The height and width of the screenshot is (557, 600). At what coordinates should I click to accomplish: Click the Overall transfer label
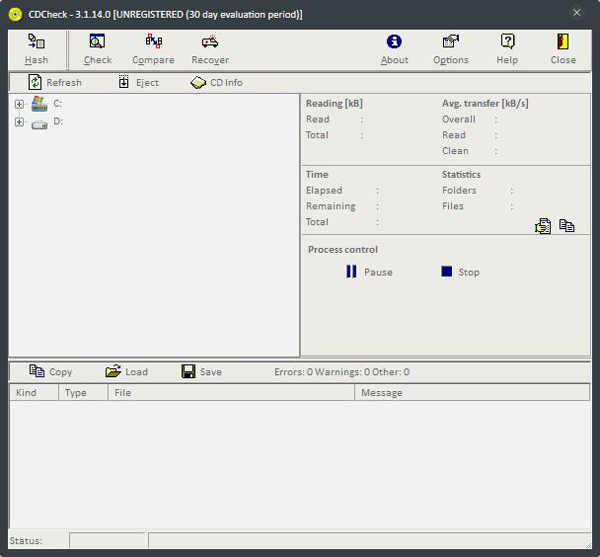click(x=459, y=119)
